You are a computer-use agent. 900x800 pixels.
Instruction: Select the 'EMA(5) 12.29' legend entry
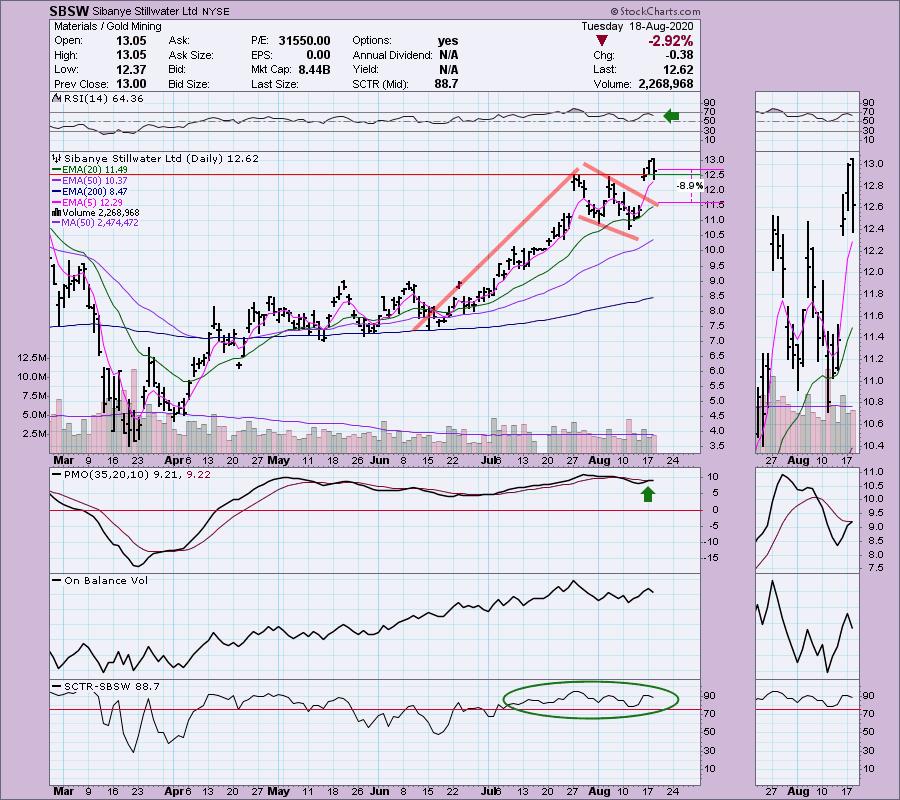point(92,202)
